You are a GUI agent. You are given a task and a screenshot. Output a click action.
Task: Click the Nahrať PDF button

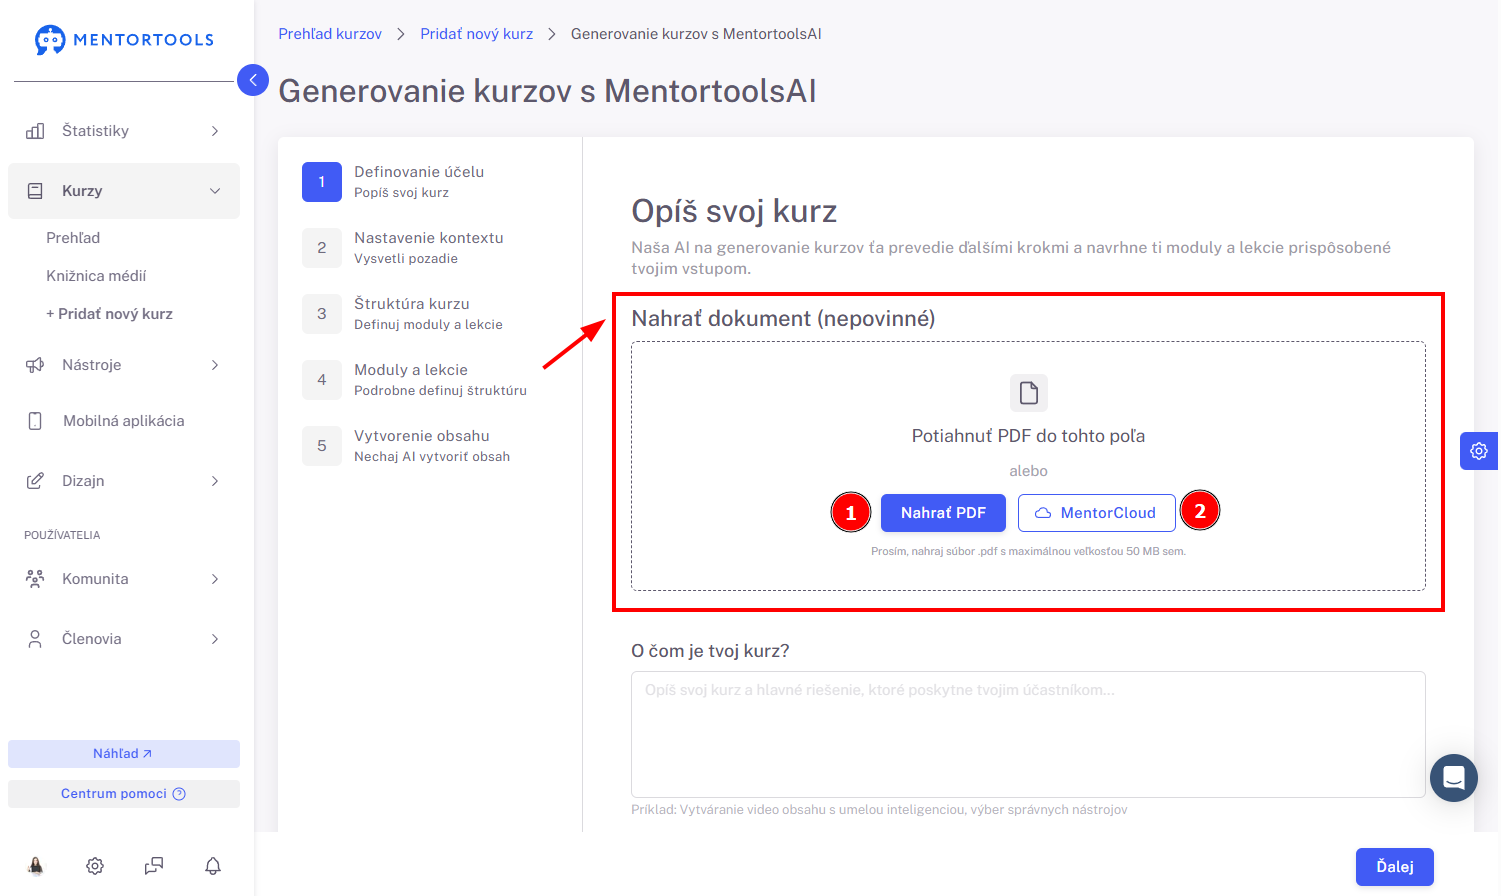pyautogui.click(x=943, y=513)
